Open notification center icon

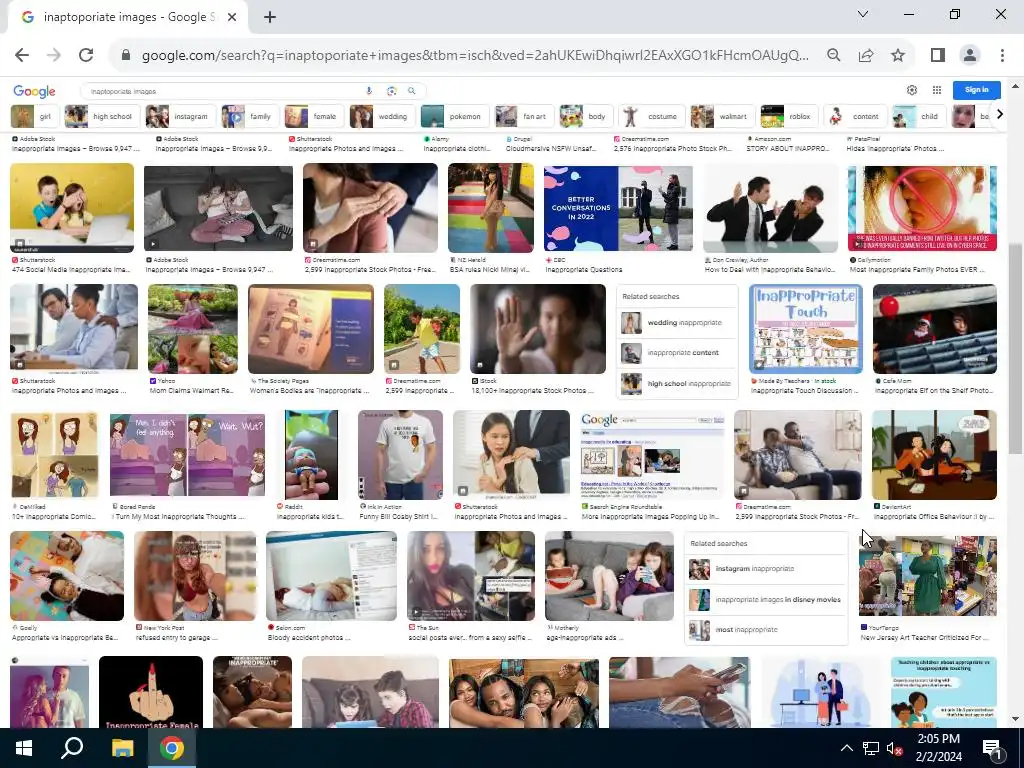coord(991,748)
